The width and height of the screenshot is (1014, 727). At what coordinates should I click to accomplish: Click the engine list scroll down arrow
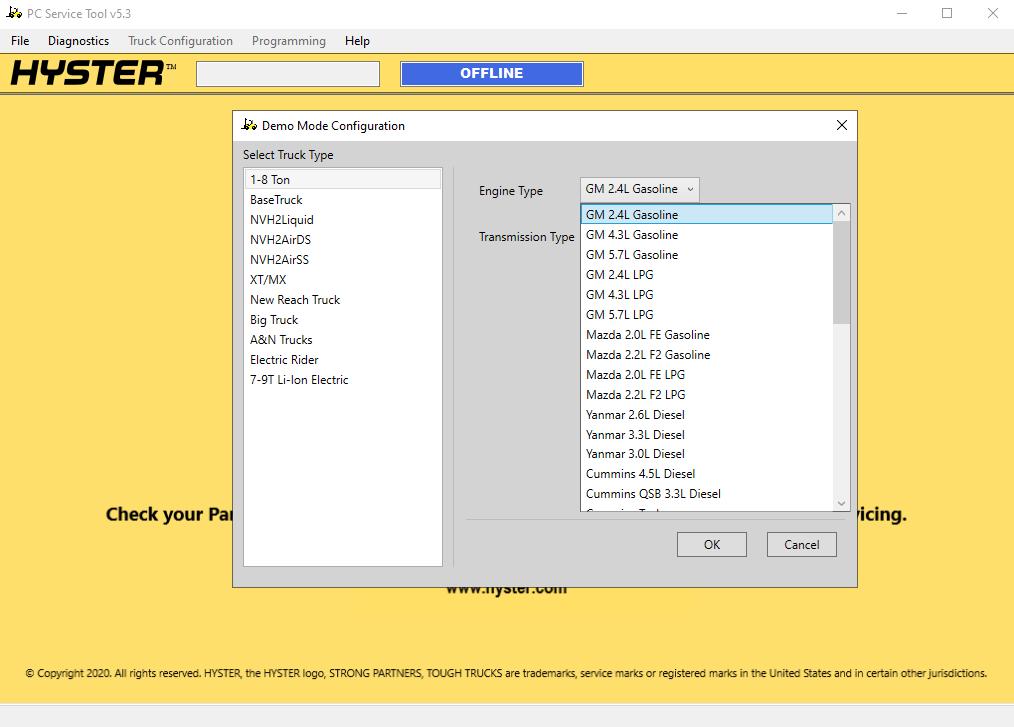point(841,503)
